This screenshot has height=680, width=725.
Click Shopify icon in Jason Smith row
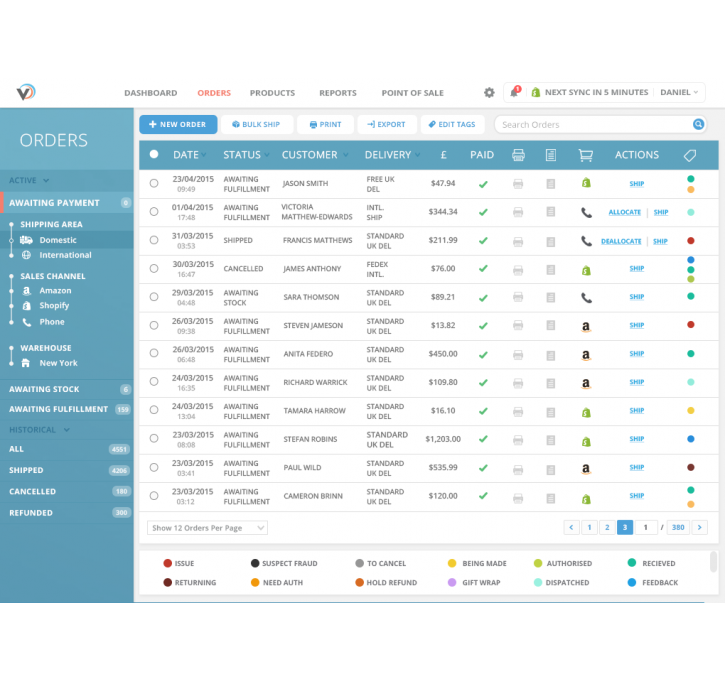tap(586, 183)
